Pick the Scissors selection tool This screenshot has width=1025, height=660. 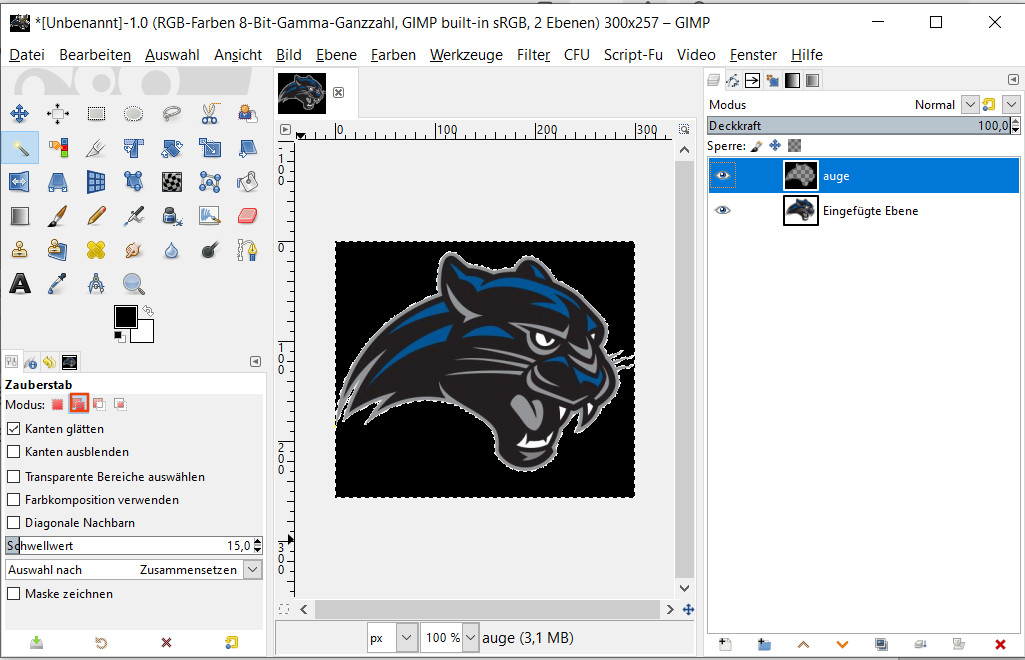click(x=209, y=113)
